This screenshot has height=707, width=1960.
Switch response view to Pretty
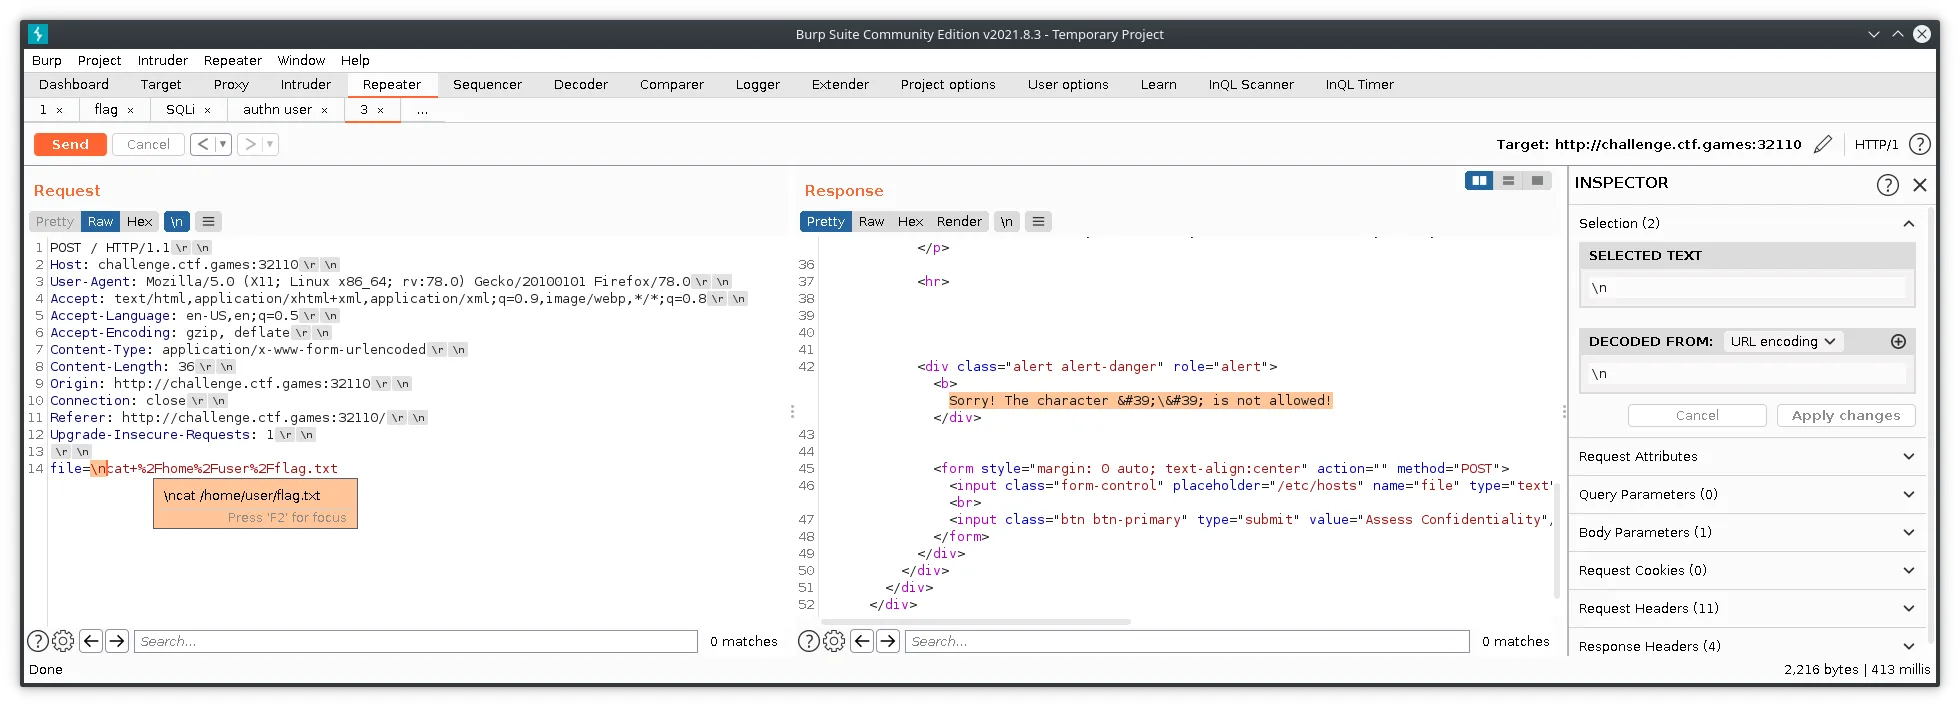825,221
